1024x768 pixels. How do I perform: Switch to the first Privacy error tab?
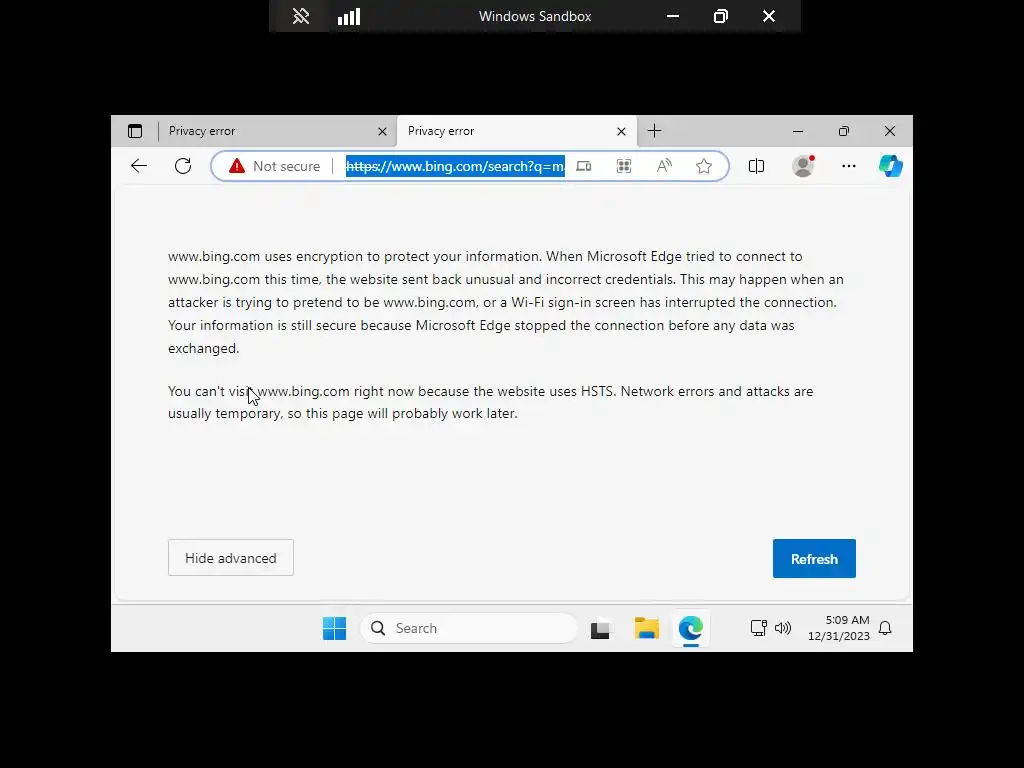click(x=276, y=131)
